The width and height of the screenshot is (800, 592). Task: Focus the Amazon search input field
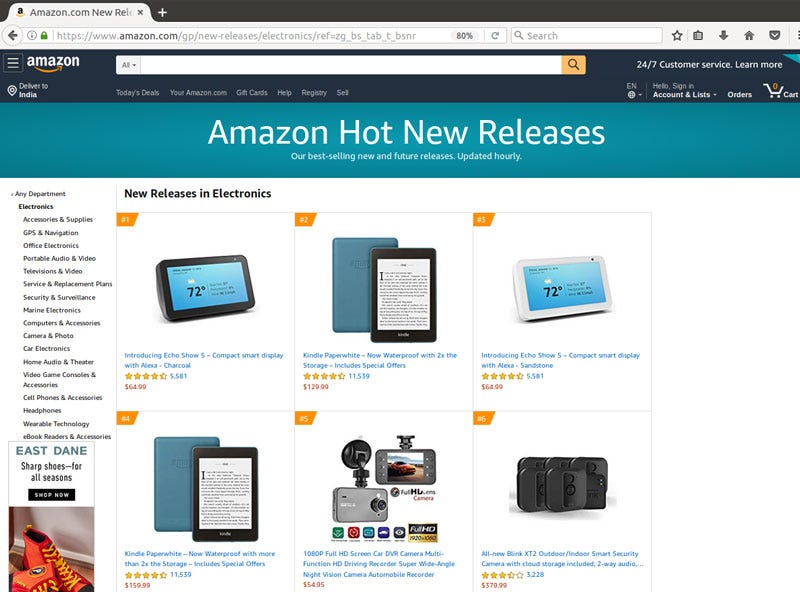[x=351, y=65]
